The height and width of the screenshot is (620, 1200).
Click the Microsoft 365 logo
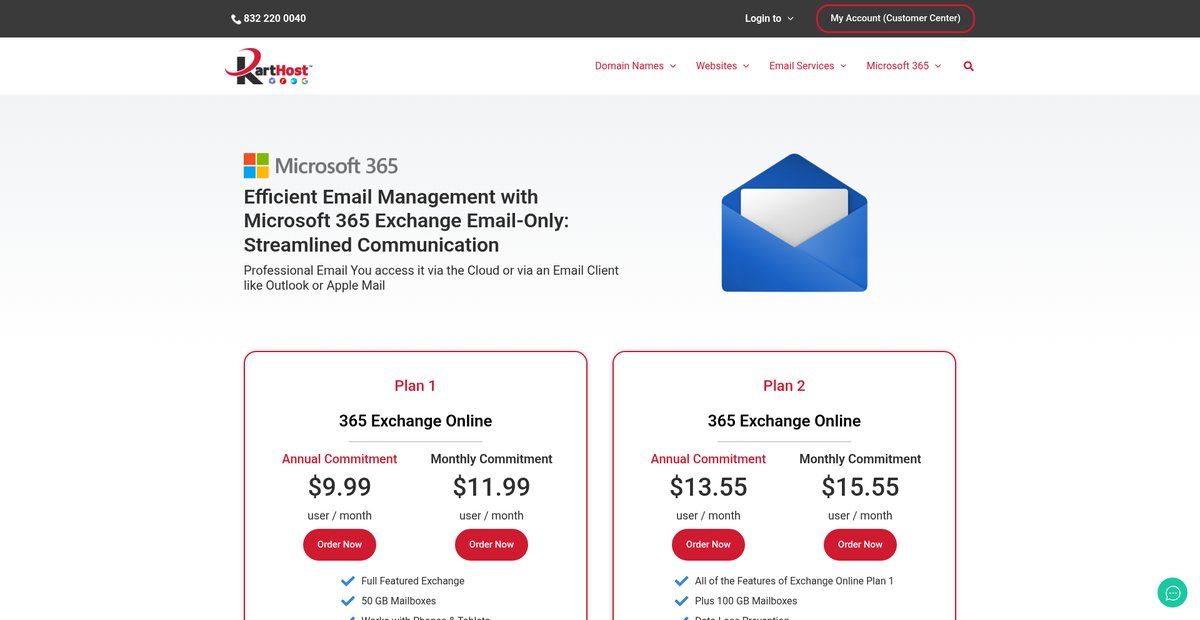pos(321,166)
